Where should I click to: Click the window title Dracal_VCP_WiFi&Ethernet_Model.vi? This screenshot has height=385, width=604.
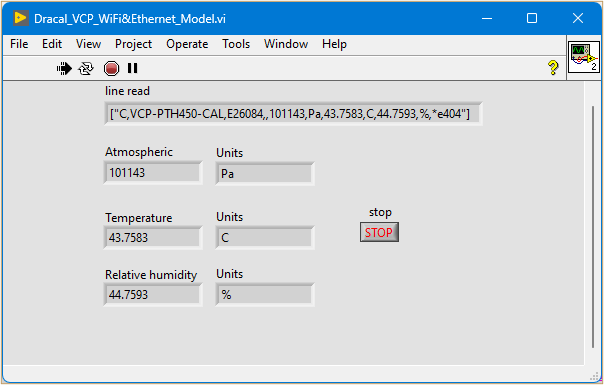(x=130, y=19)
